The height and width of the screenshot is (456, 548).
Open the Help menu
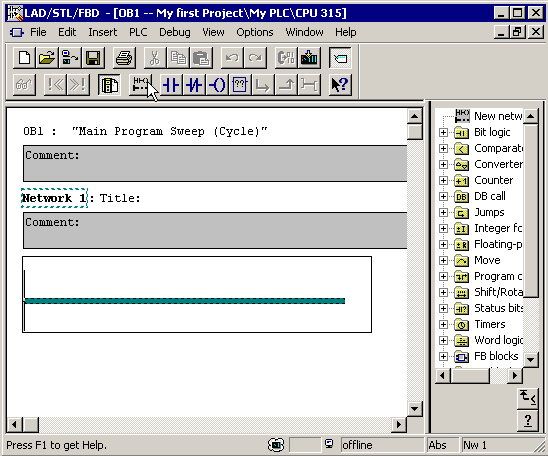(x=346, y=32)
